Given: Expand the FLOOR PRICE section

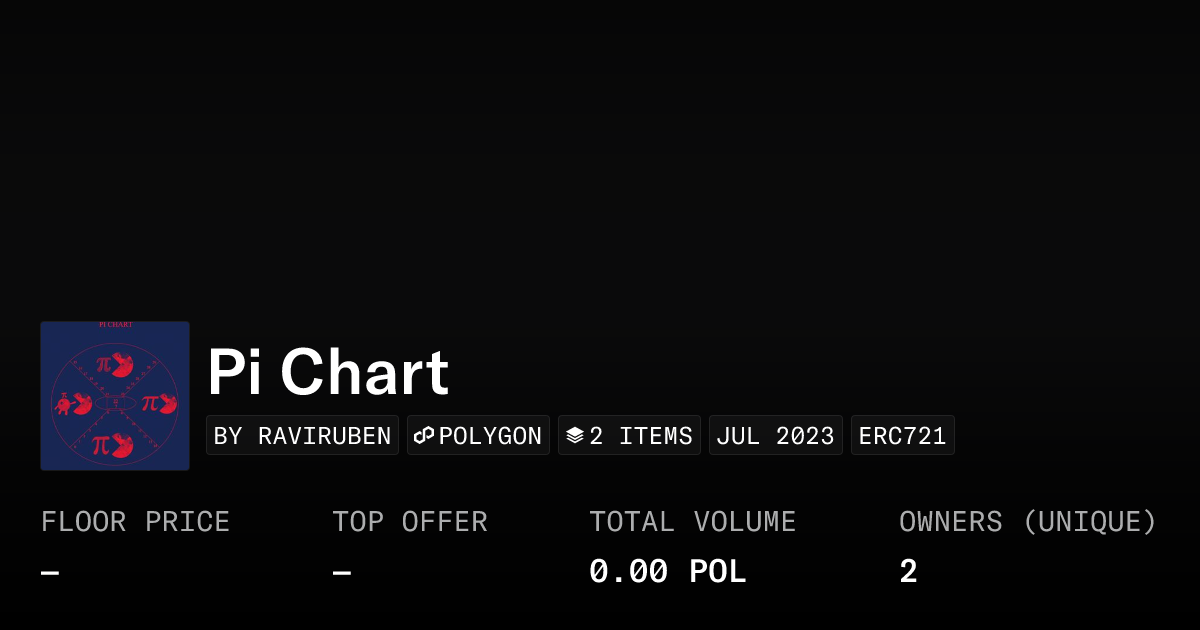Looking at the screenshot, I should 135,521.
